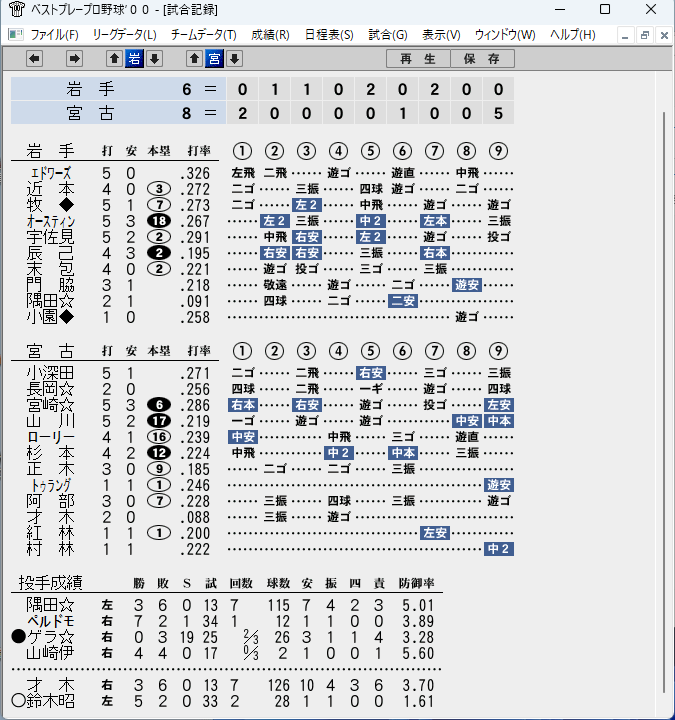
Task: Open the リーグデータ(L) menu
Action: [x=124, y=35]
